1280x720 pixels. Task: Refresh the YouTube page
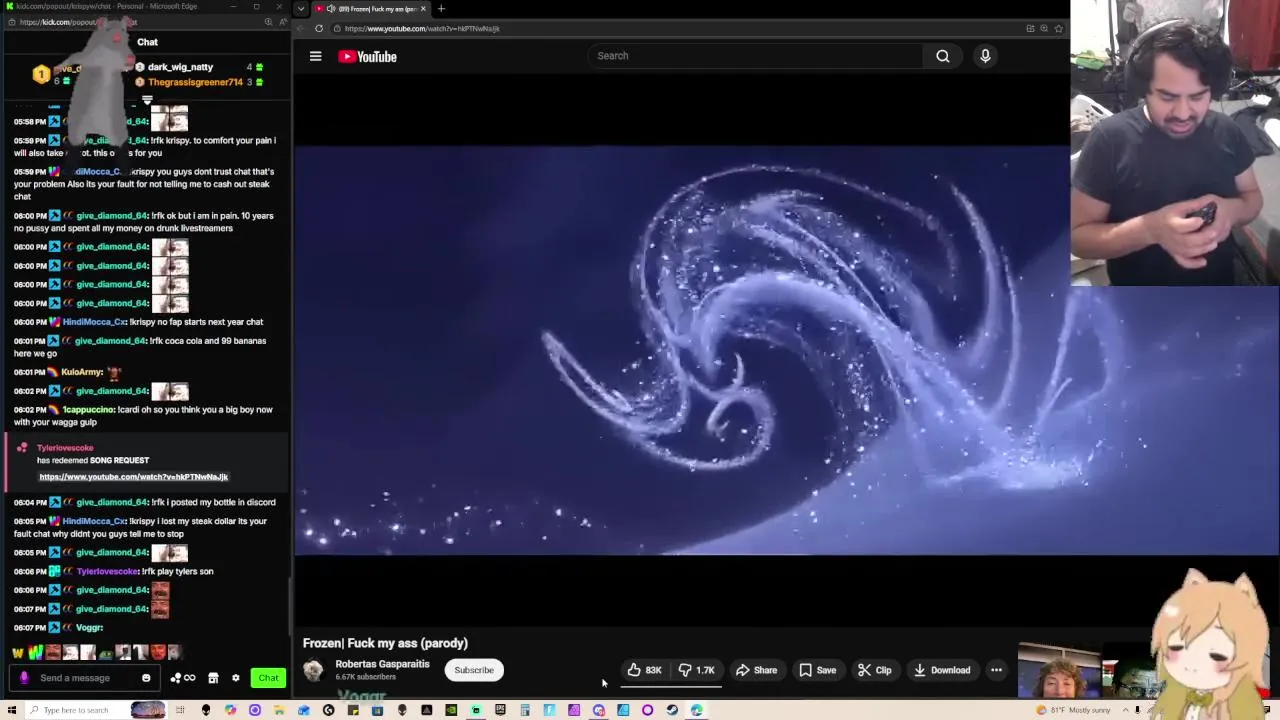click(x=318, y=28)
